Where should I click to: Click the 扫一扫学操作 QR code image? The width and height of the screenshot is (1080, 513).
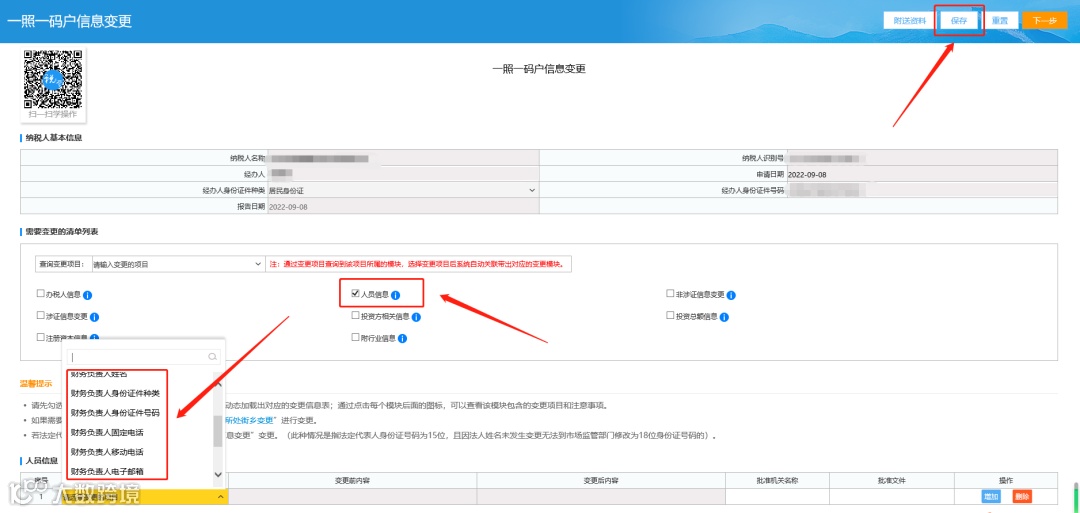click(53, 78)
